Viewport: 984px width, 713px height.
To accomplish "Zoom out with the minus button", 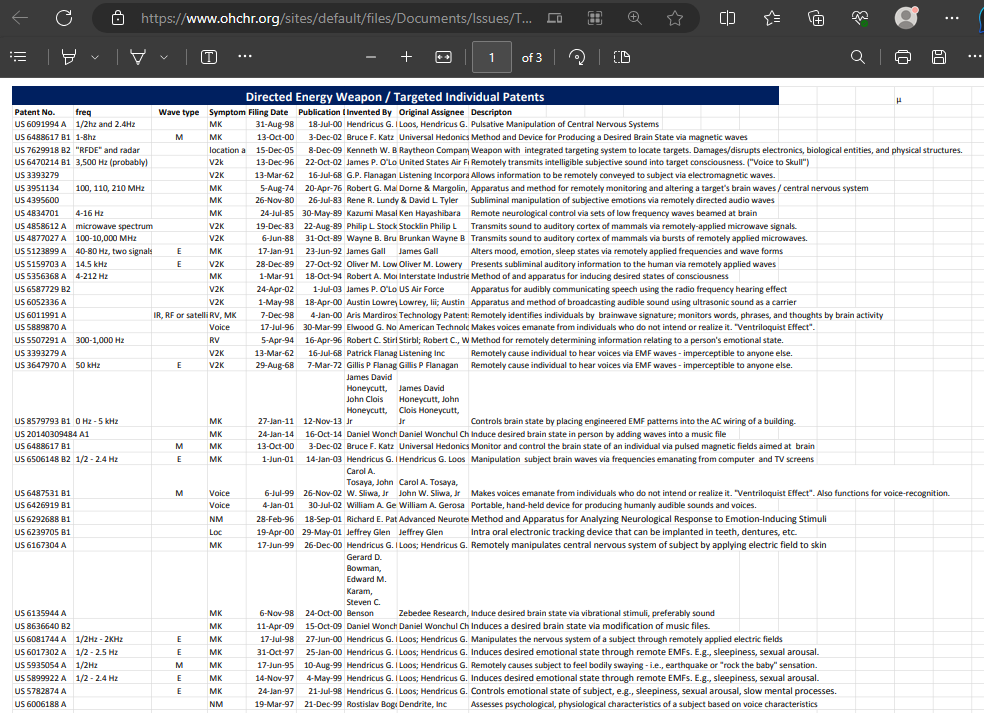I will 371,57.
